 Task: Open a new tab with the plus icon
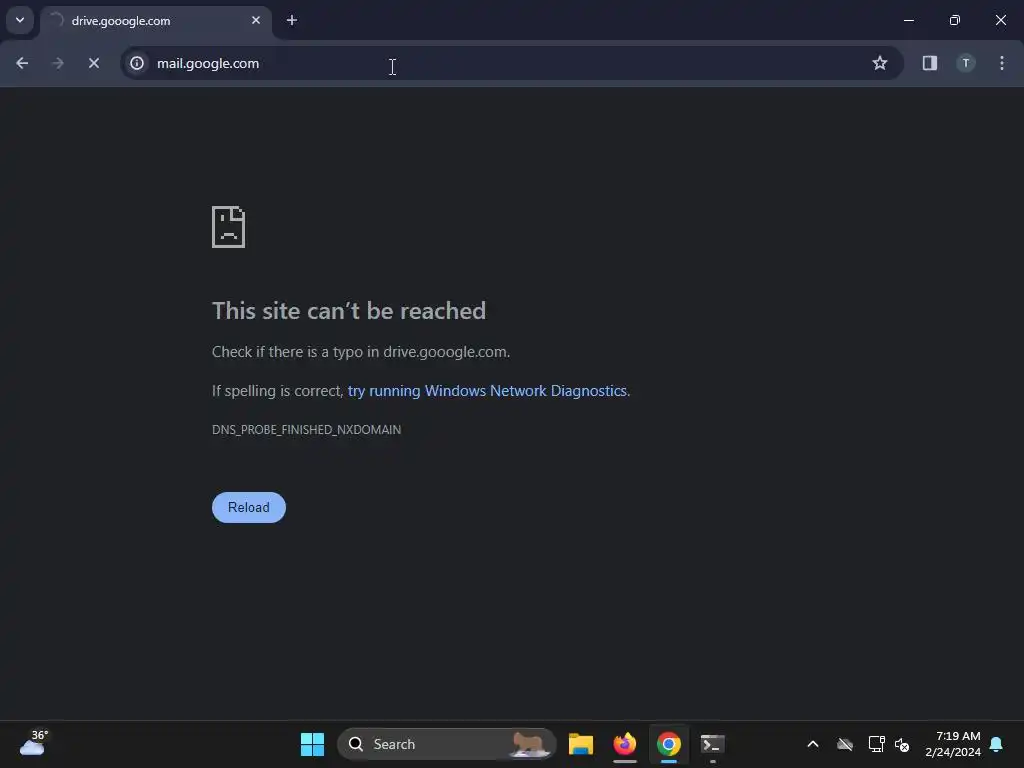pyautogui.click(x=292, y=20)
